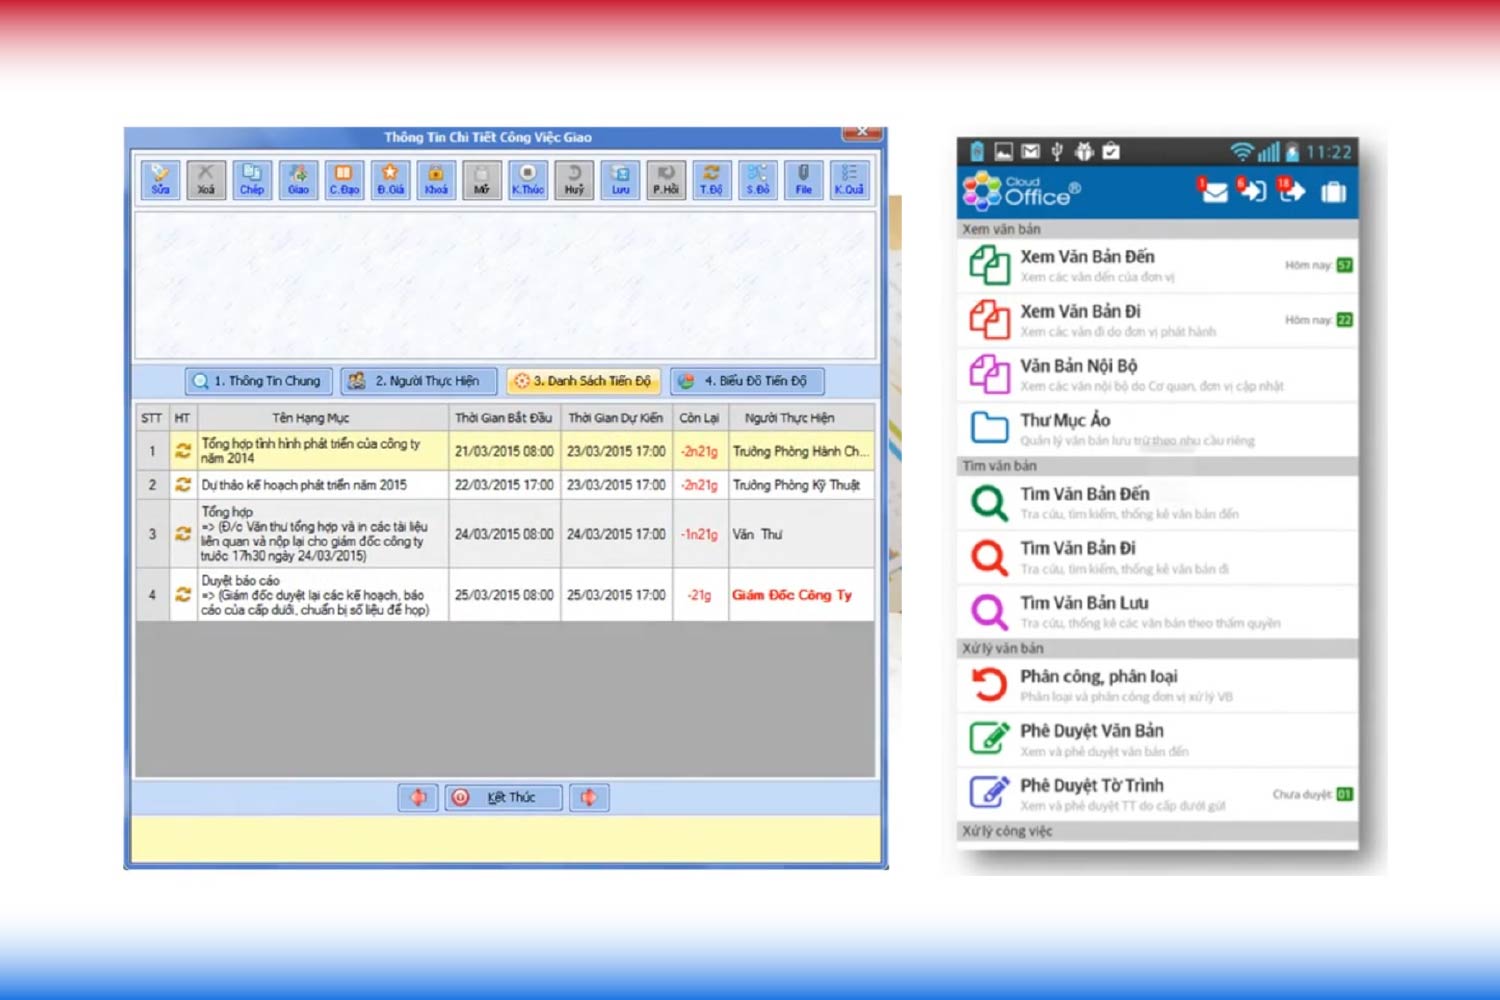Viewport: 1500px width, 1000px height.
Task: Open Tìm Văn Bản Lưu search
Action: 1157,611
